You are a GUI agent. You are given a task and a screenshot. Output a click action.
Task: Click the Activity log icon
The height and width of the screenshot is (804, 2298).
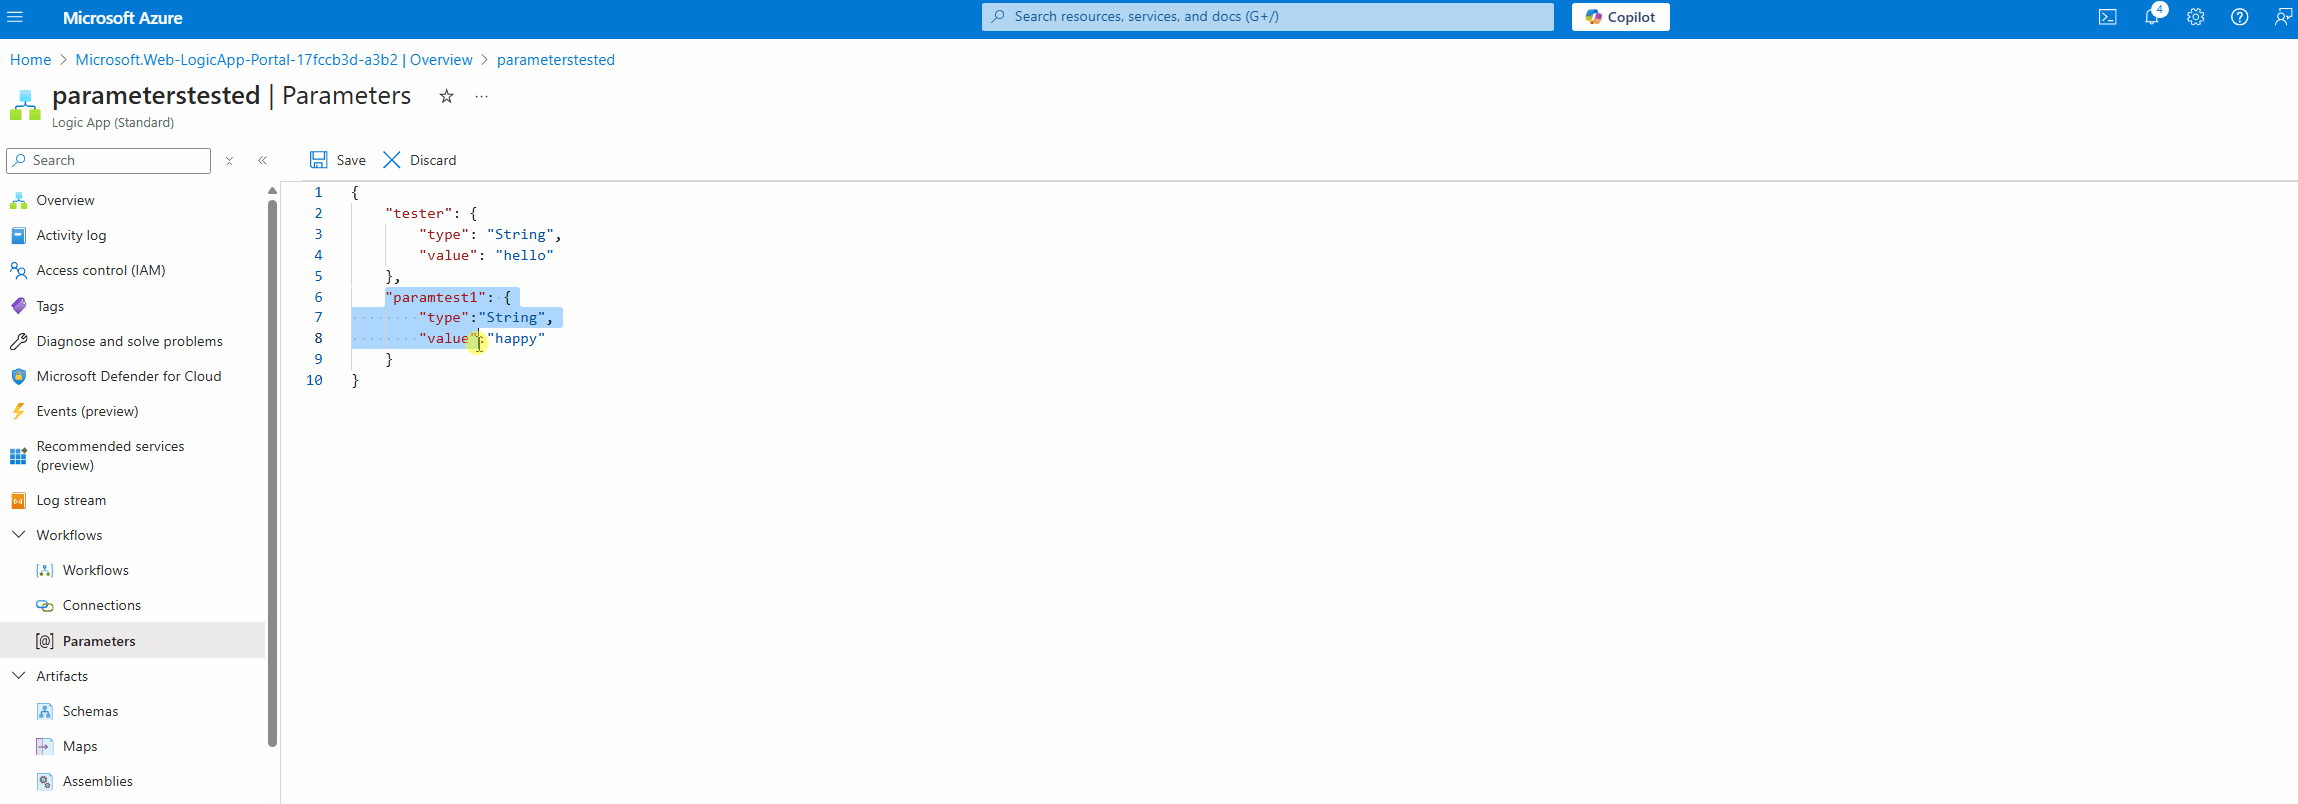18,235
